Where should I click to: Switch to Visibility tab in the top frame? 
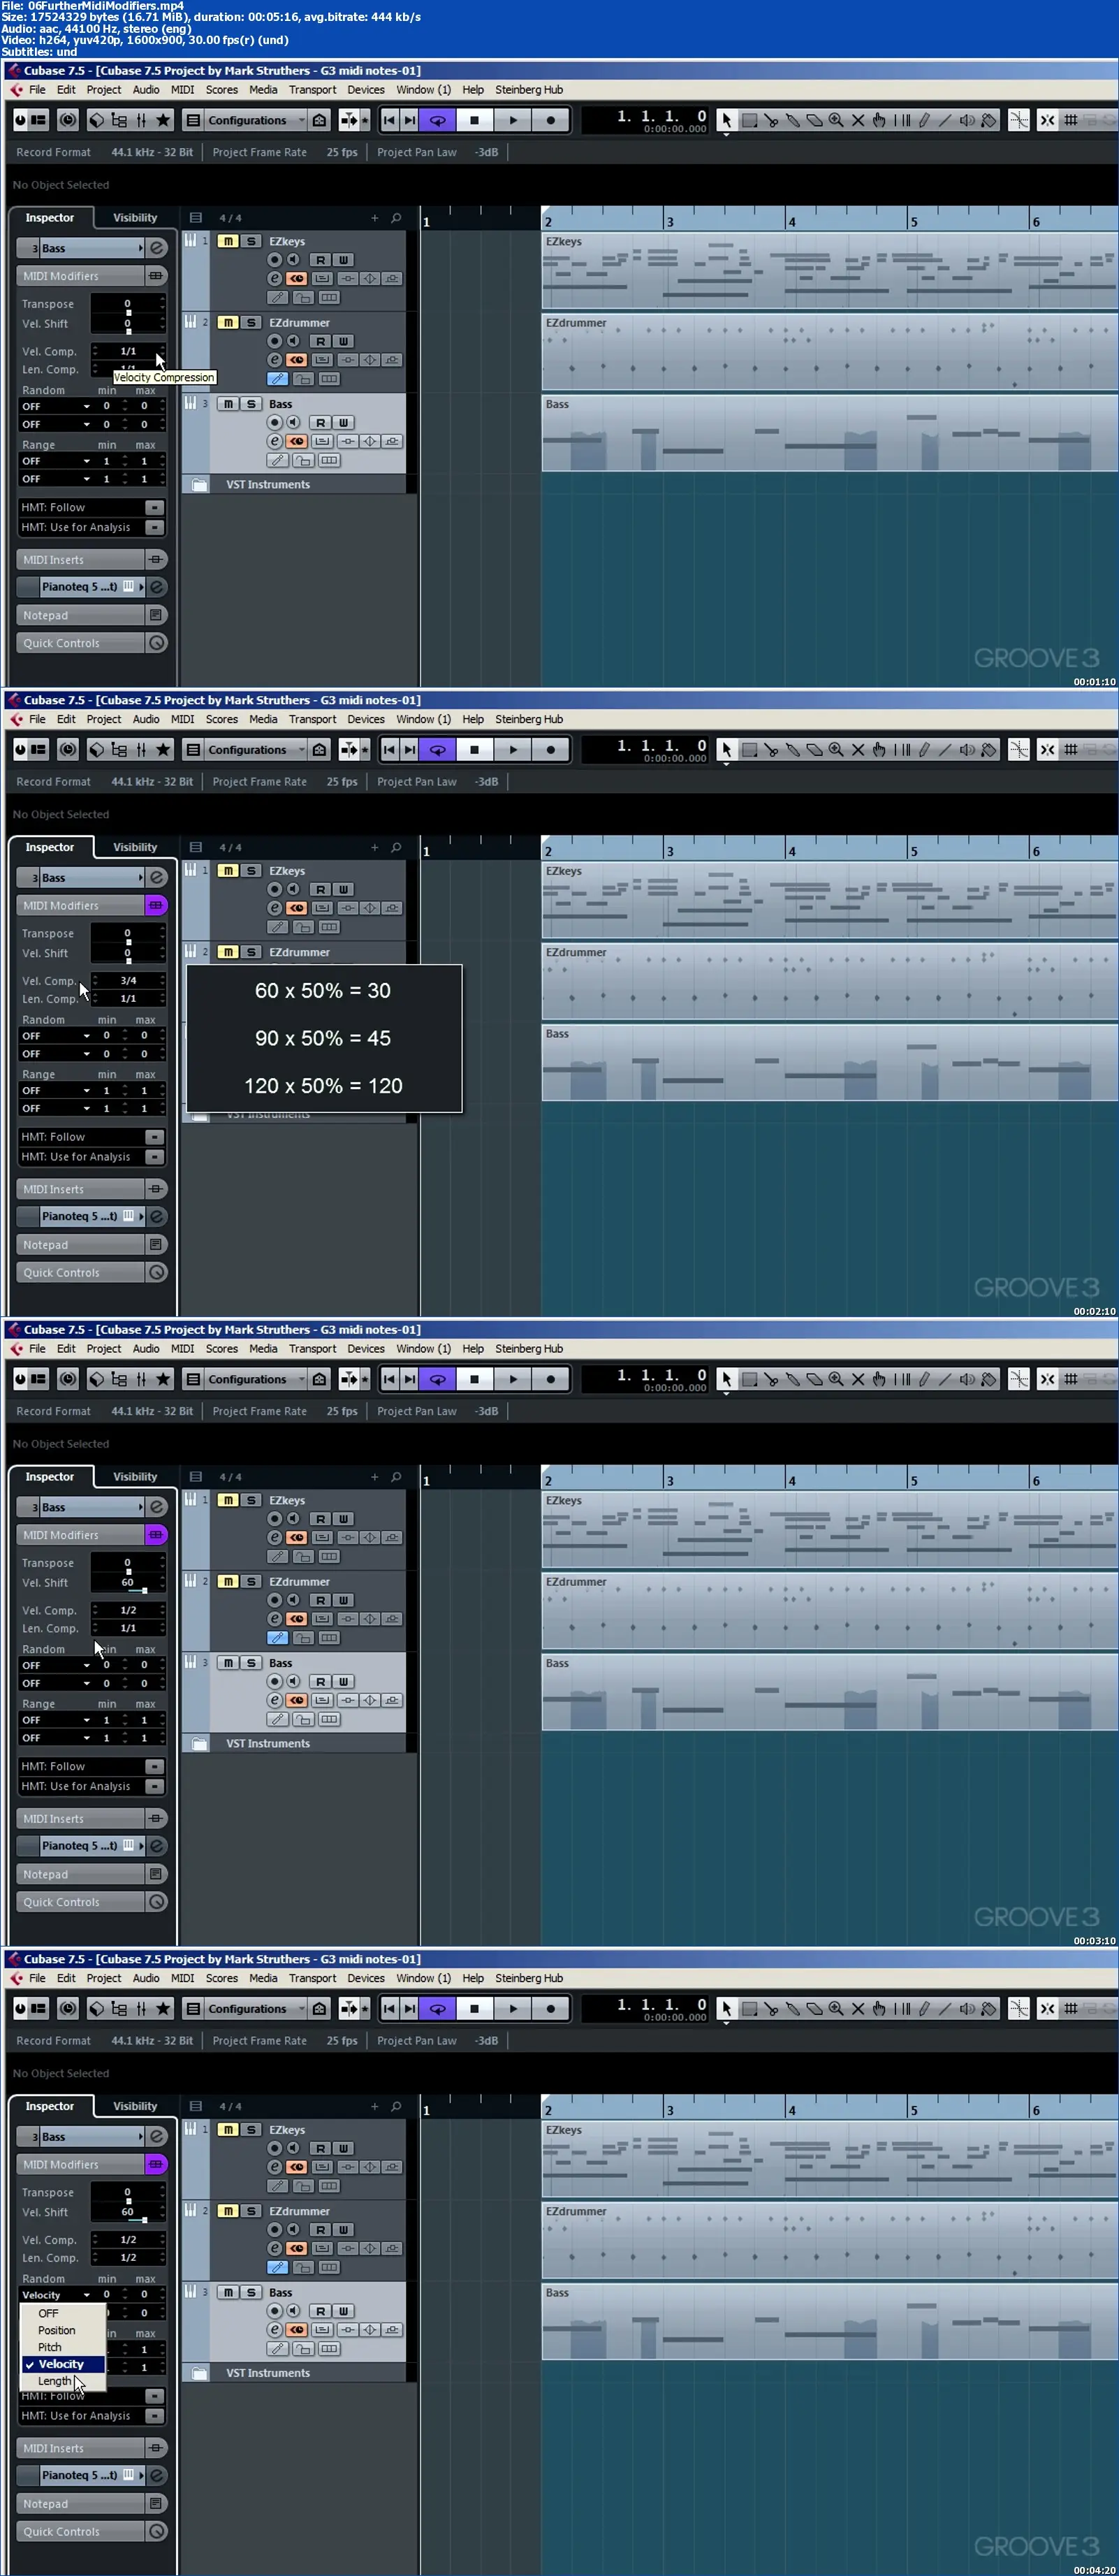pos(135,218)
